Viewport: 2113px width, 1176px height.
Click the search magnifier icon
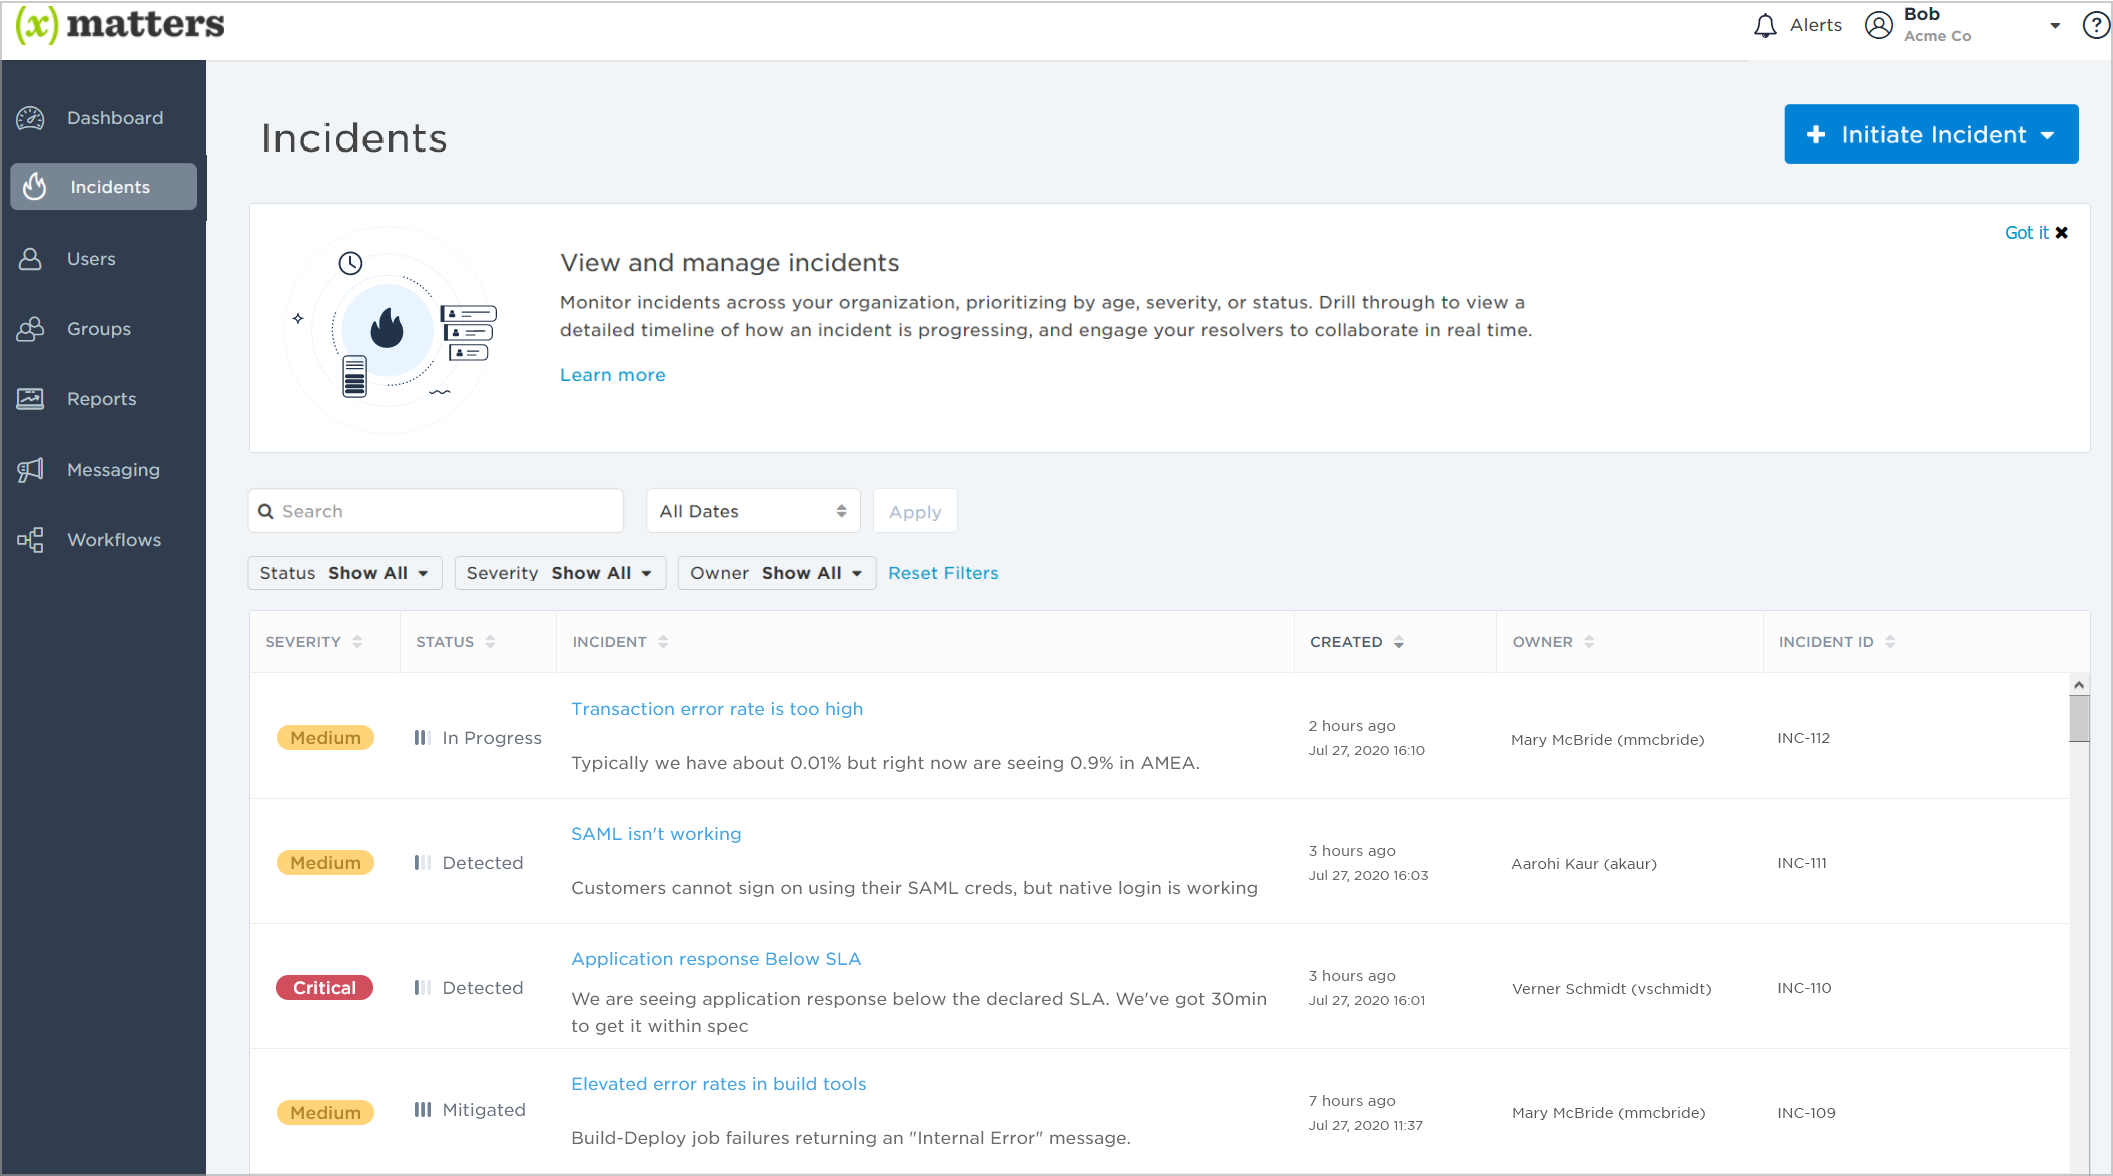click(266, 511)
